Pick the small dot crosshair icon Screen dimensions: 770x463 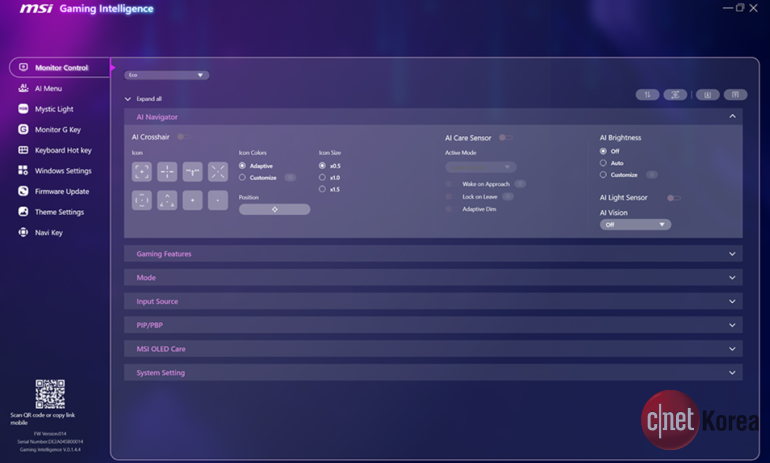click(218, 201)
